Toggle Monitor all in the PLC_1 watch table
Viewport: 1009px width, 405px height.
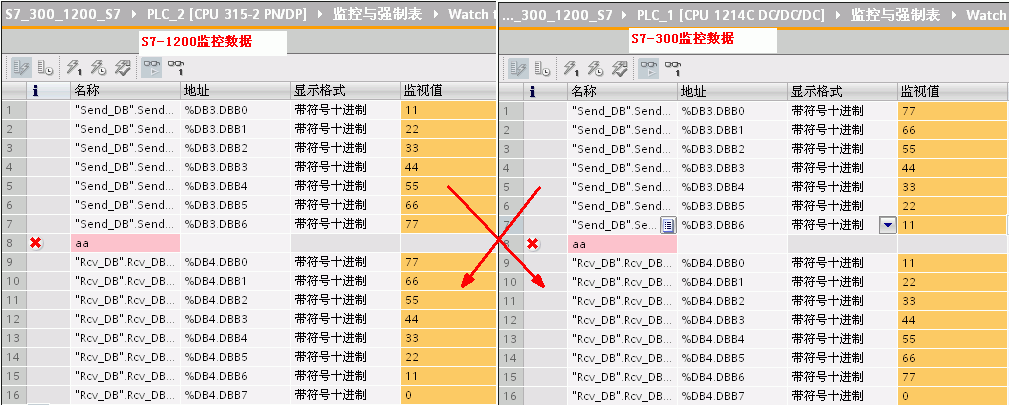tap(649, 68)
